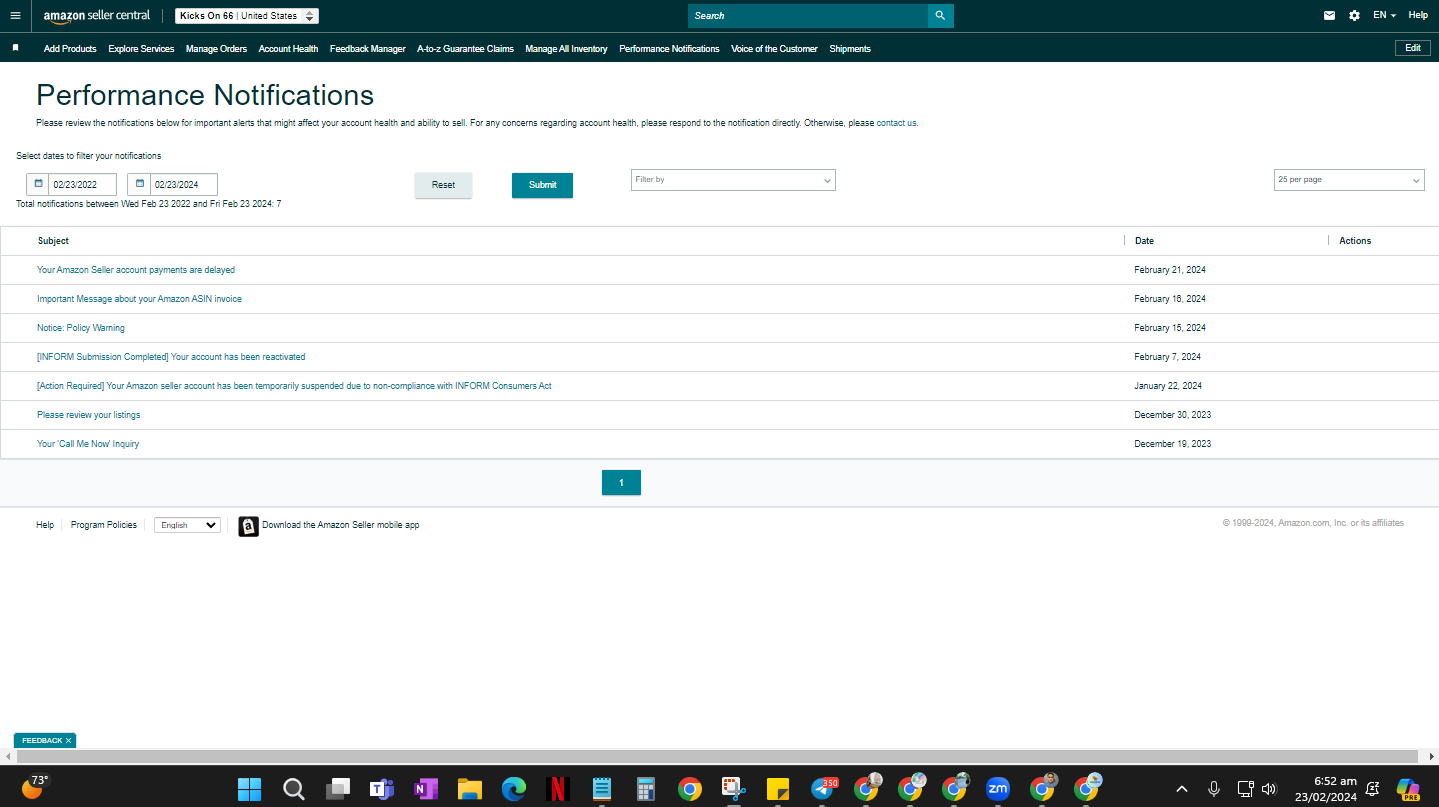This screenshot has height=807, width=1439.
Task: Open Snipping Tool from taskbar
Action: click(734, 789)
